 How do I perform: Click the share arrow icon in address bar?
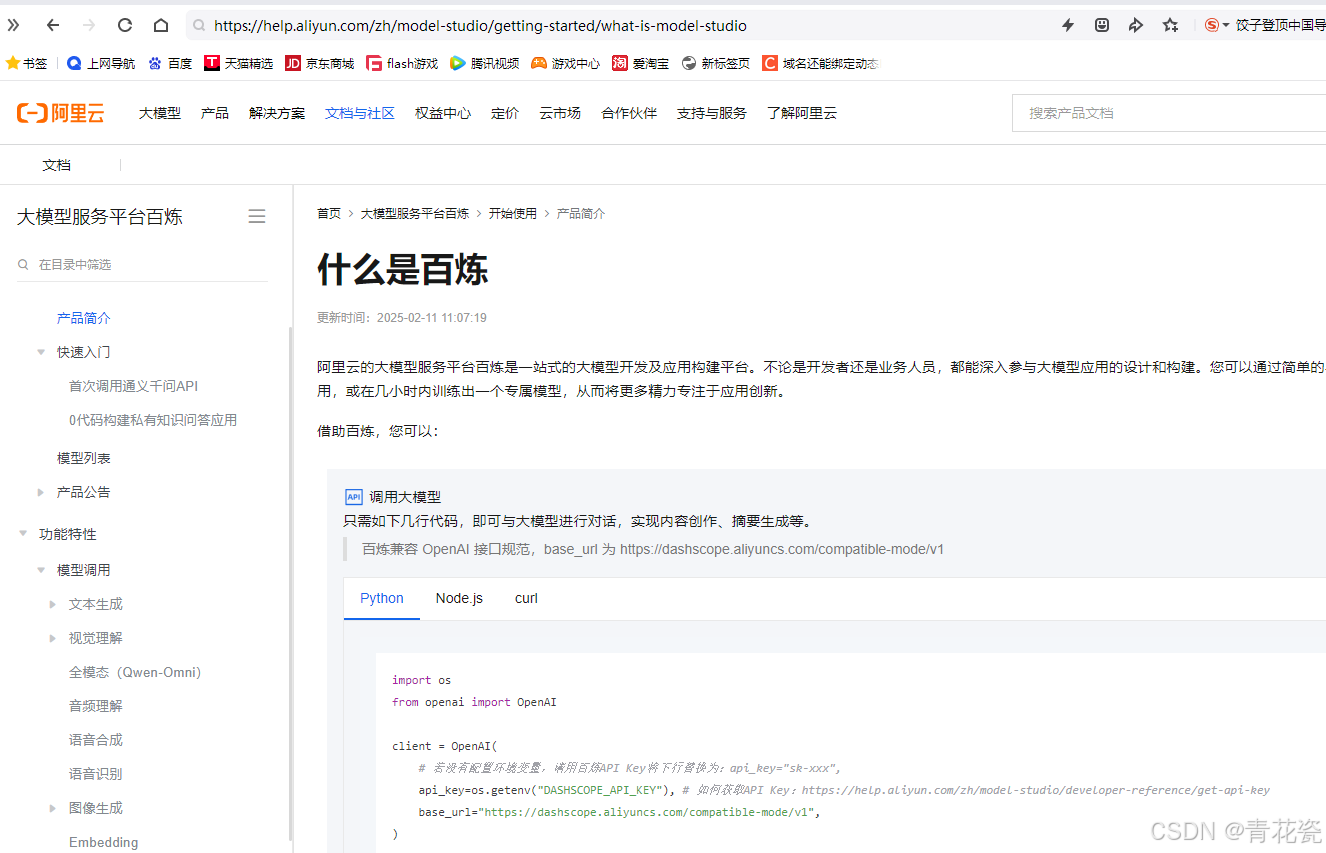(1136, 25)
